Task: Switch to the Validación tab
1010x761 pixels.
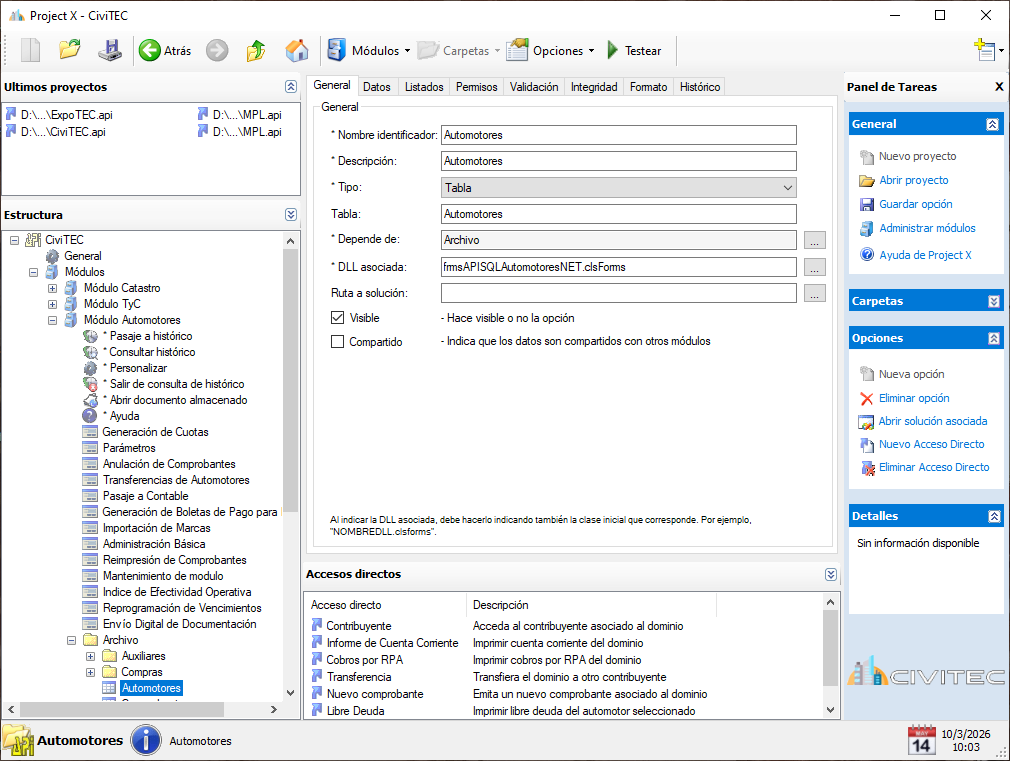Action: coord(534,87)
